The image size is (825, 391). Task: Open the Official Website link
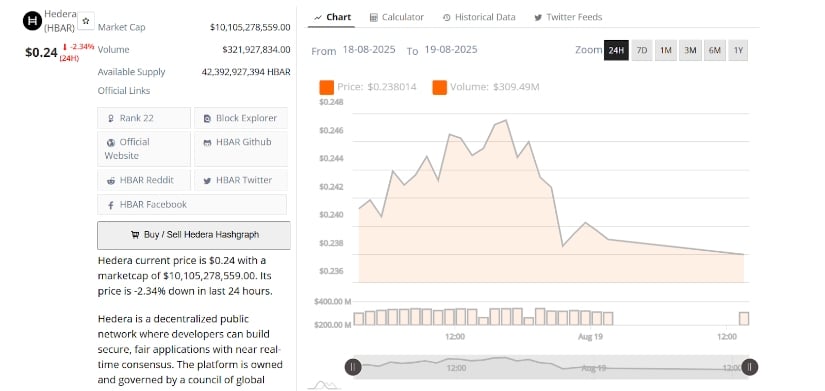click(x=144, y=148)
